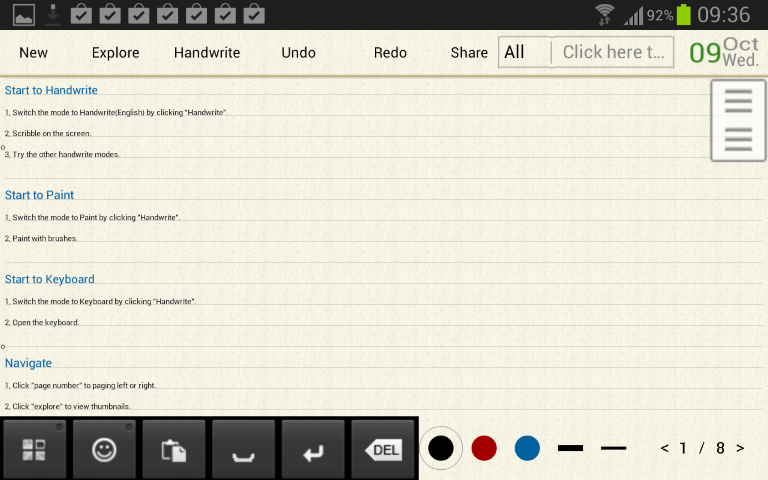Screen dimensions: 768x480
Task: Select the blue pen color
Action: tap(527, 448)
